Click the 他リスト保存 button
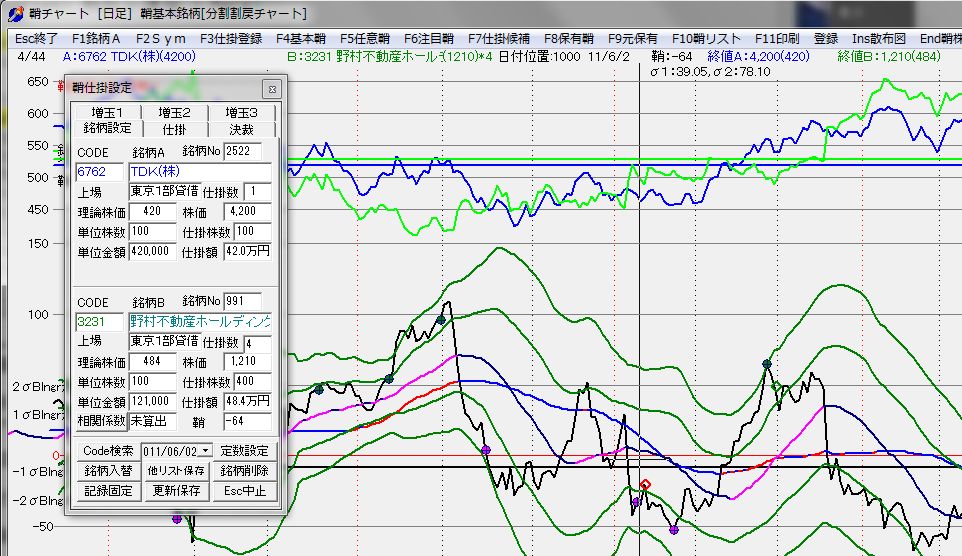 click(176, 471)
